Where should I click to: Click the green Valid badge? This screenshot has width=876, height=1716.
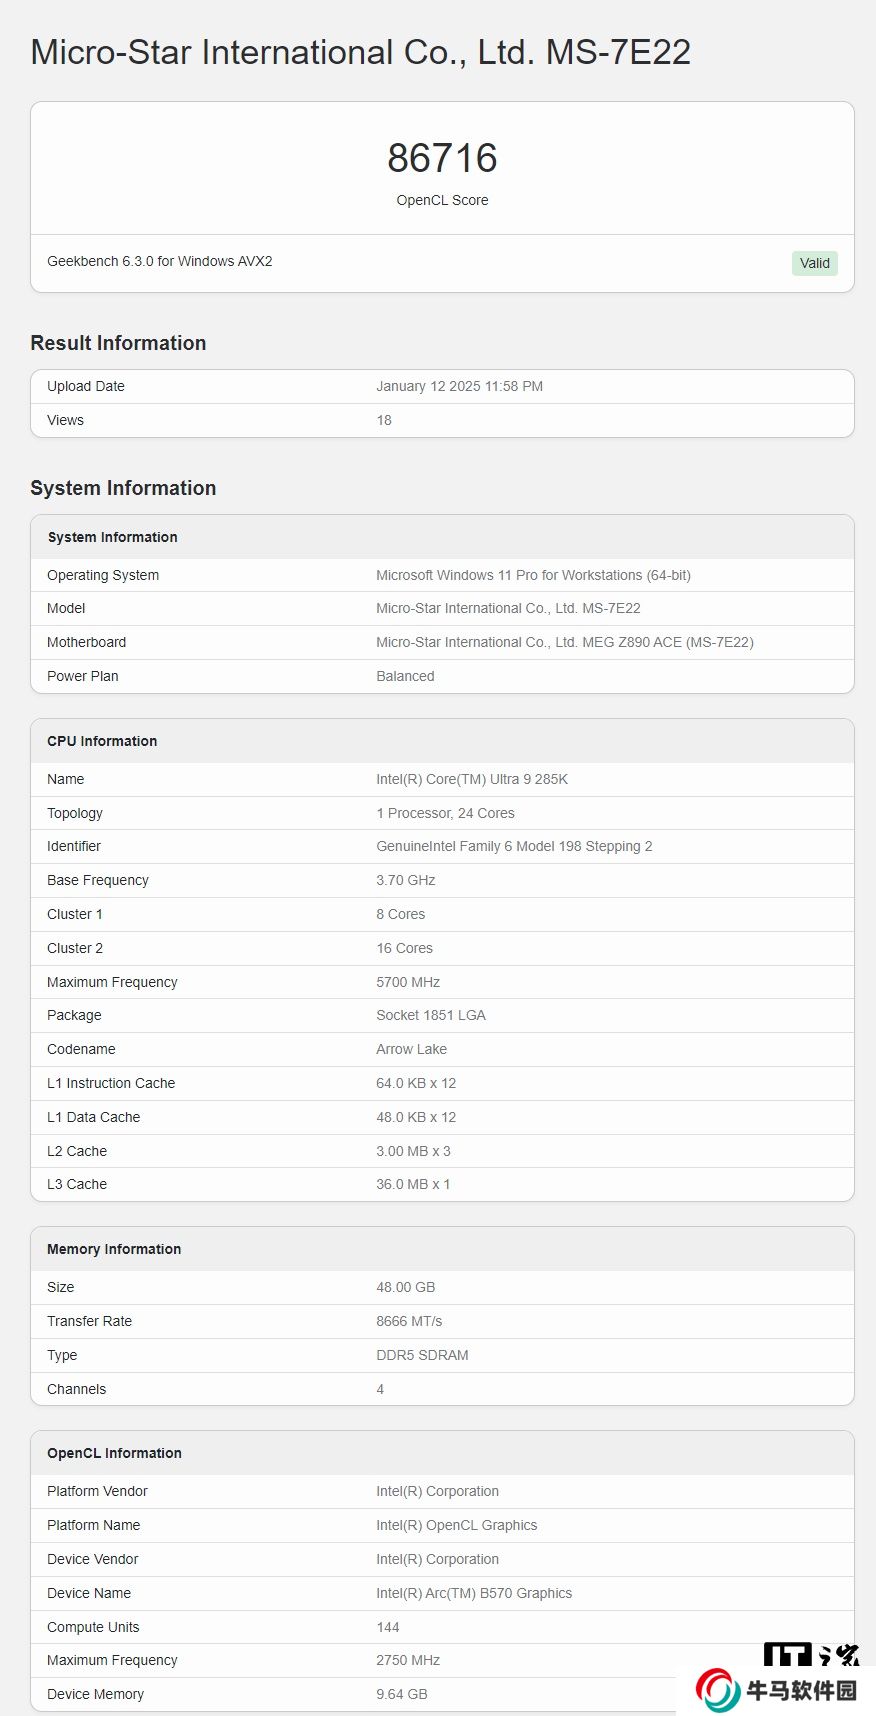pos(814,263)
